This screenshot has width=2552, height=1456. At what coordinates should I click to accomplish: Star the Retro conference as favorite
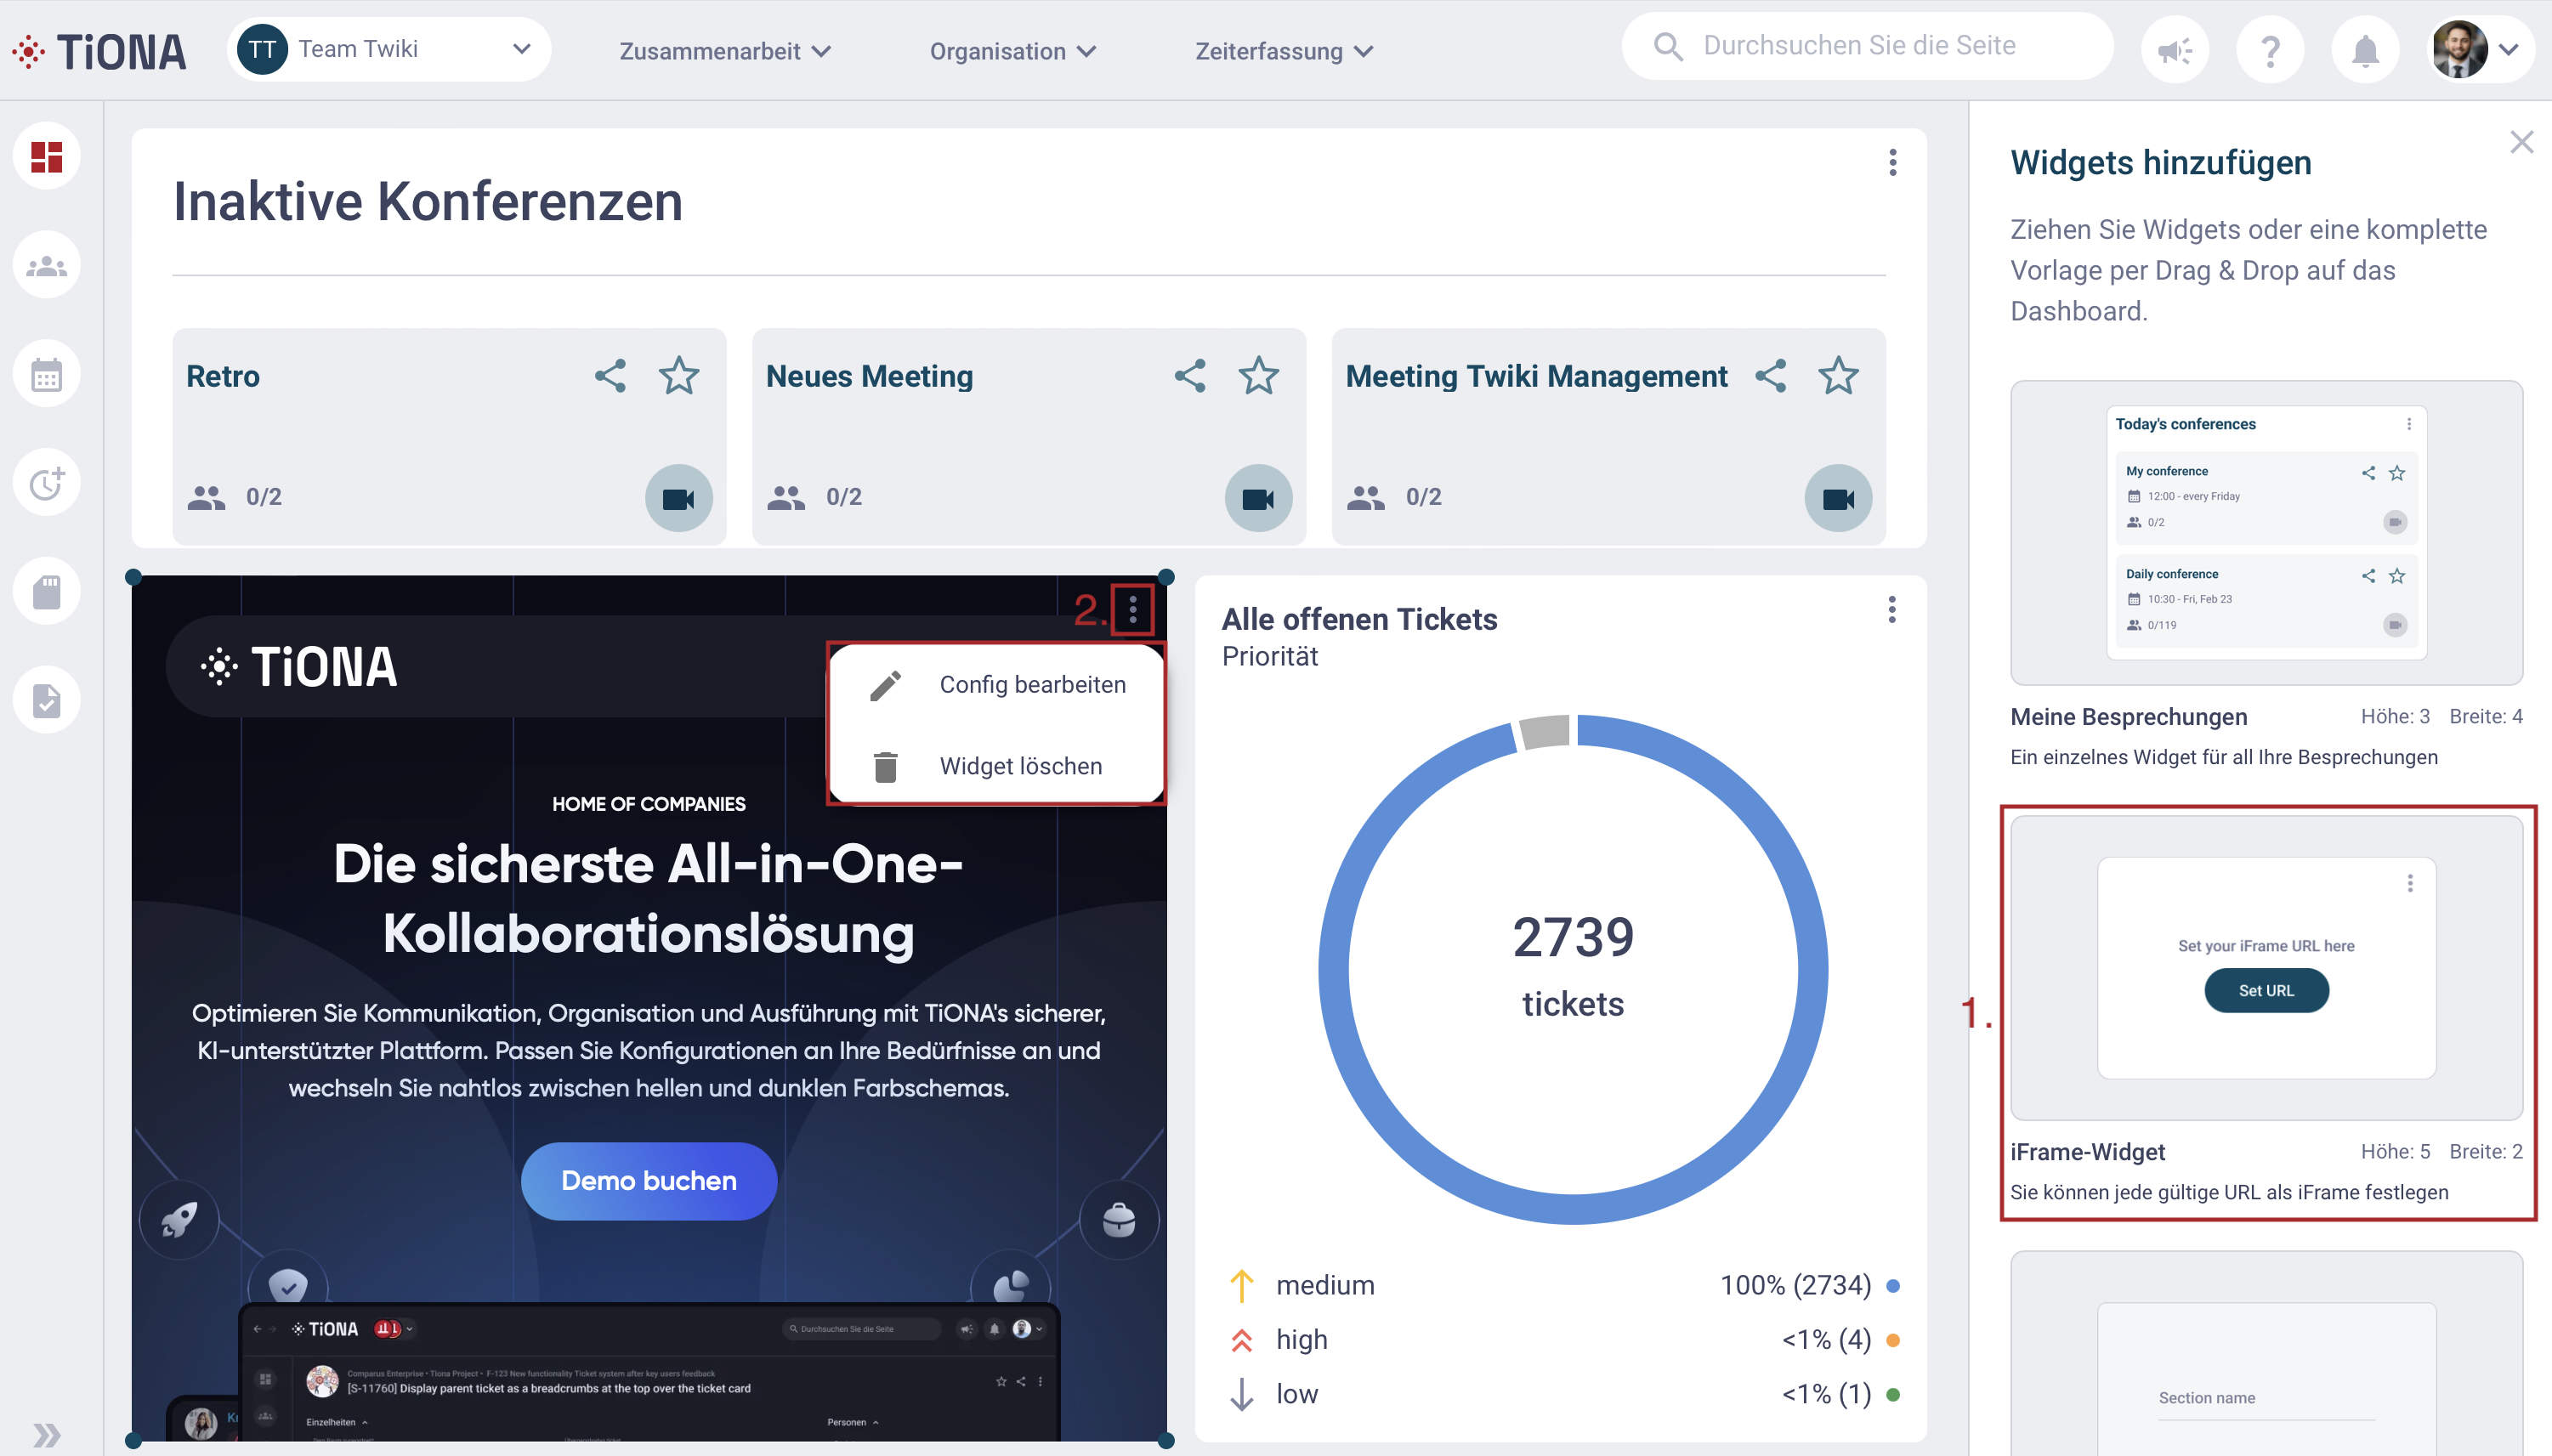(679, 376)
